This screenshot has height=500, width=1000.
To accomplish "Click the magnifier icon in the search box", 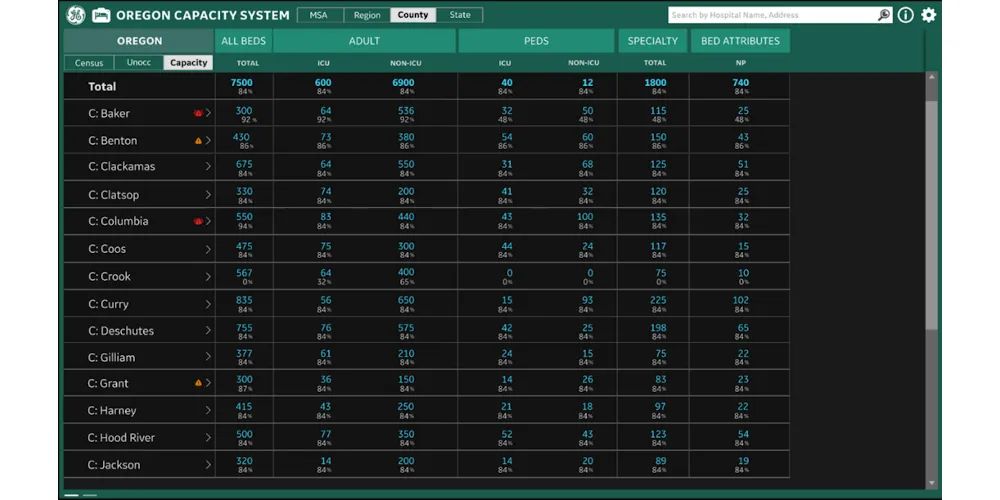I will coord(883,15).
